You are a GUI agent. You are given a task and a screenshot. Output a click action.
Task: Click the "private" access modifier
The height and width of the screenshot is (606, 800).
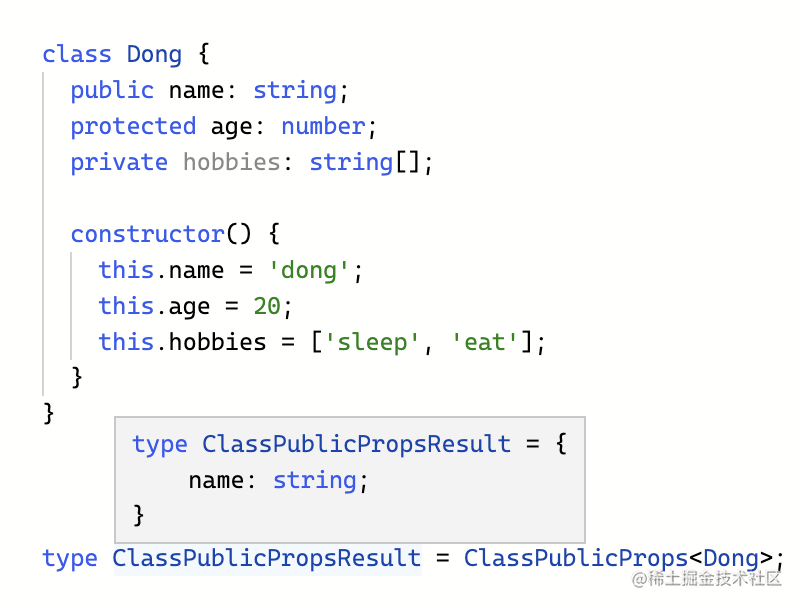pyautogui.click(x=119, y=162)
